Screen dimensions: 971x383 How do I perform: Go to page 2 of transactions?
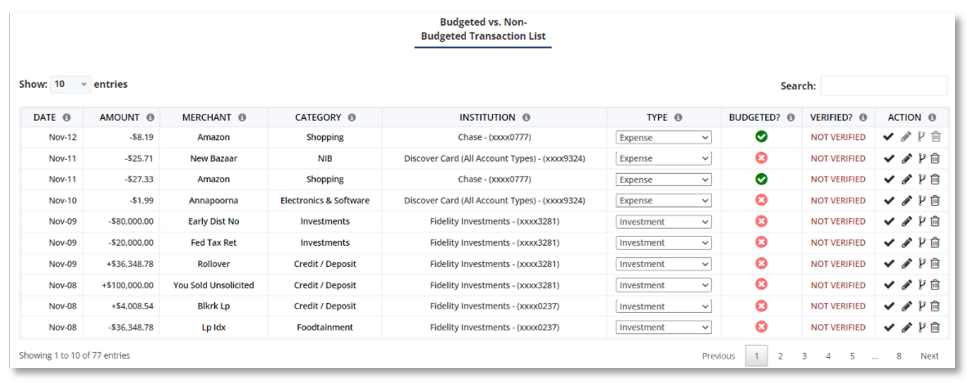(780, 356)
